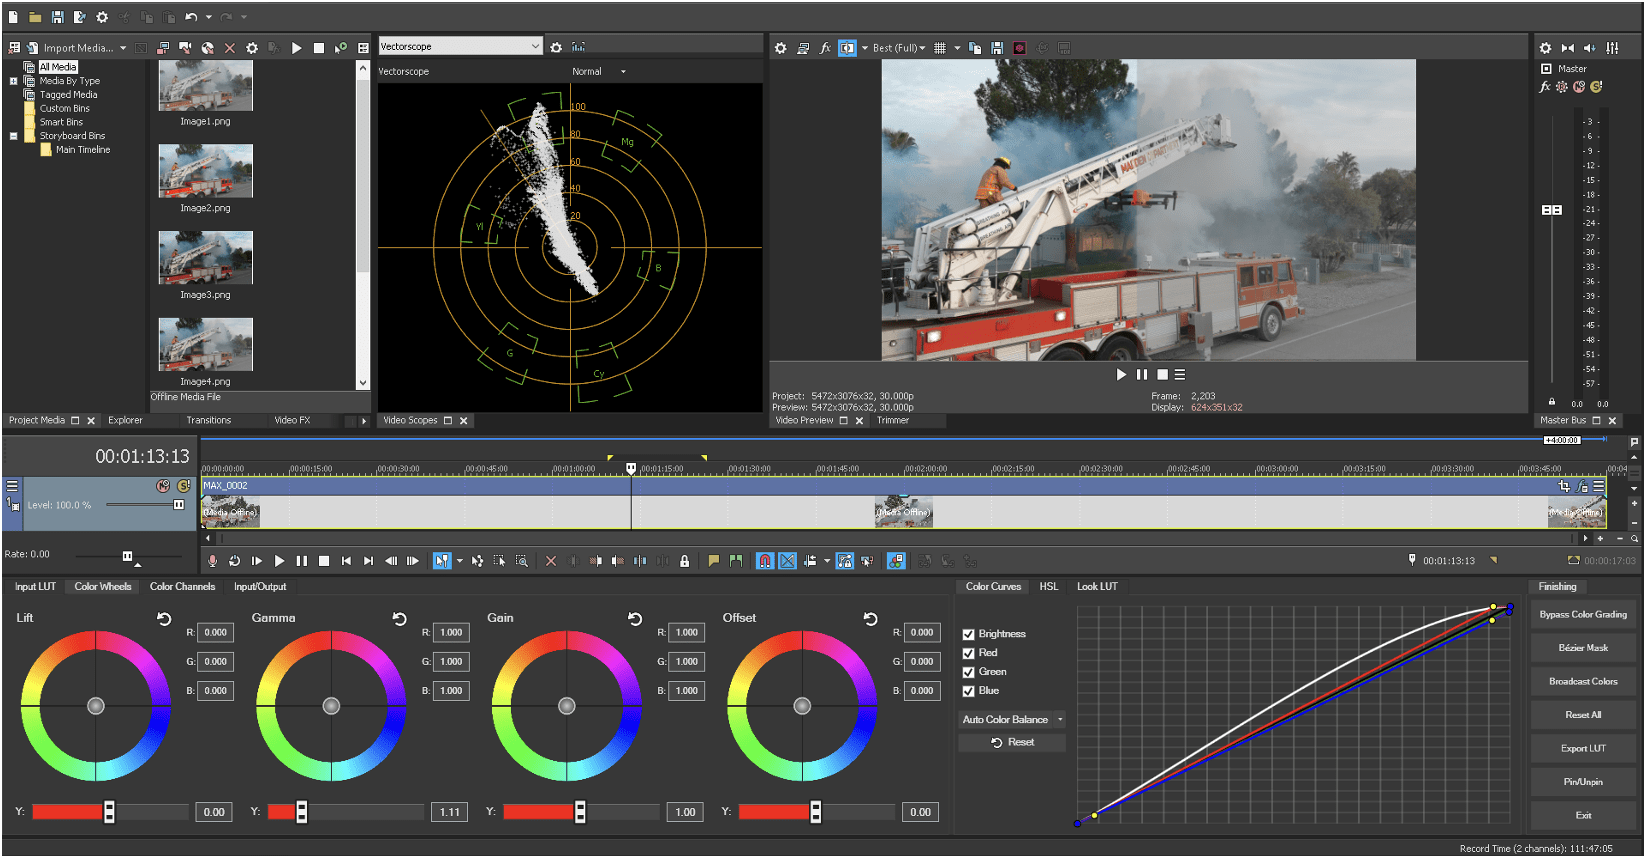The image size is (1648, 856).
Task: Click the record microphone icon in transport bar
Action: (212, 561)
